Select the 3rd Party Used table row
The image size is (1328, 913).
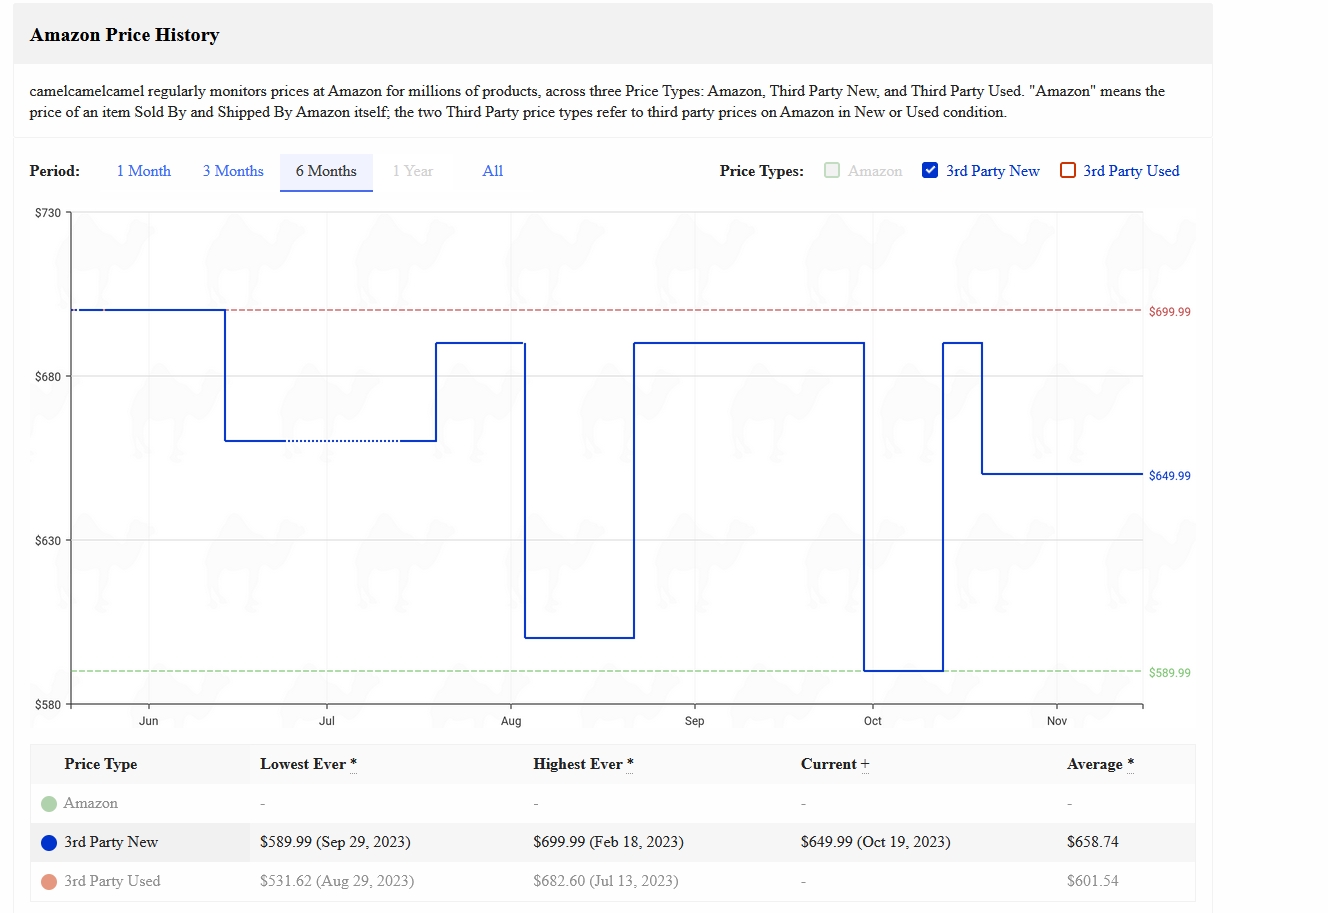(612, 881)
